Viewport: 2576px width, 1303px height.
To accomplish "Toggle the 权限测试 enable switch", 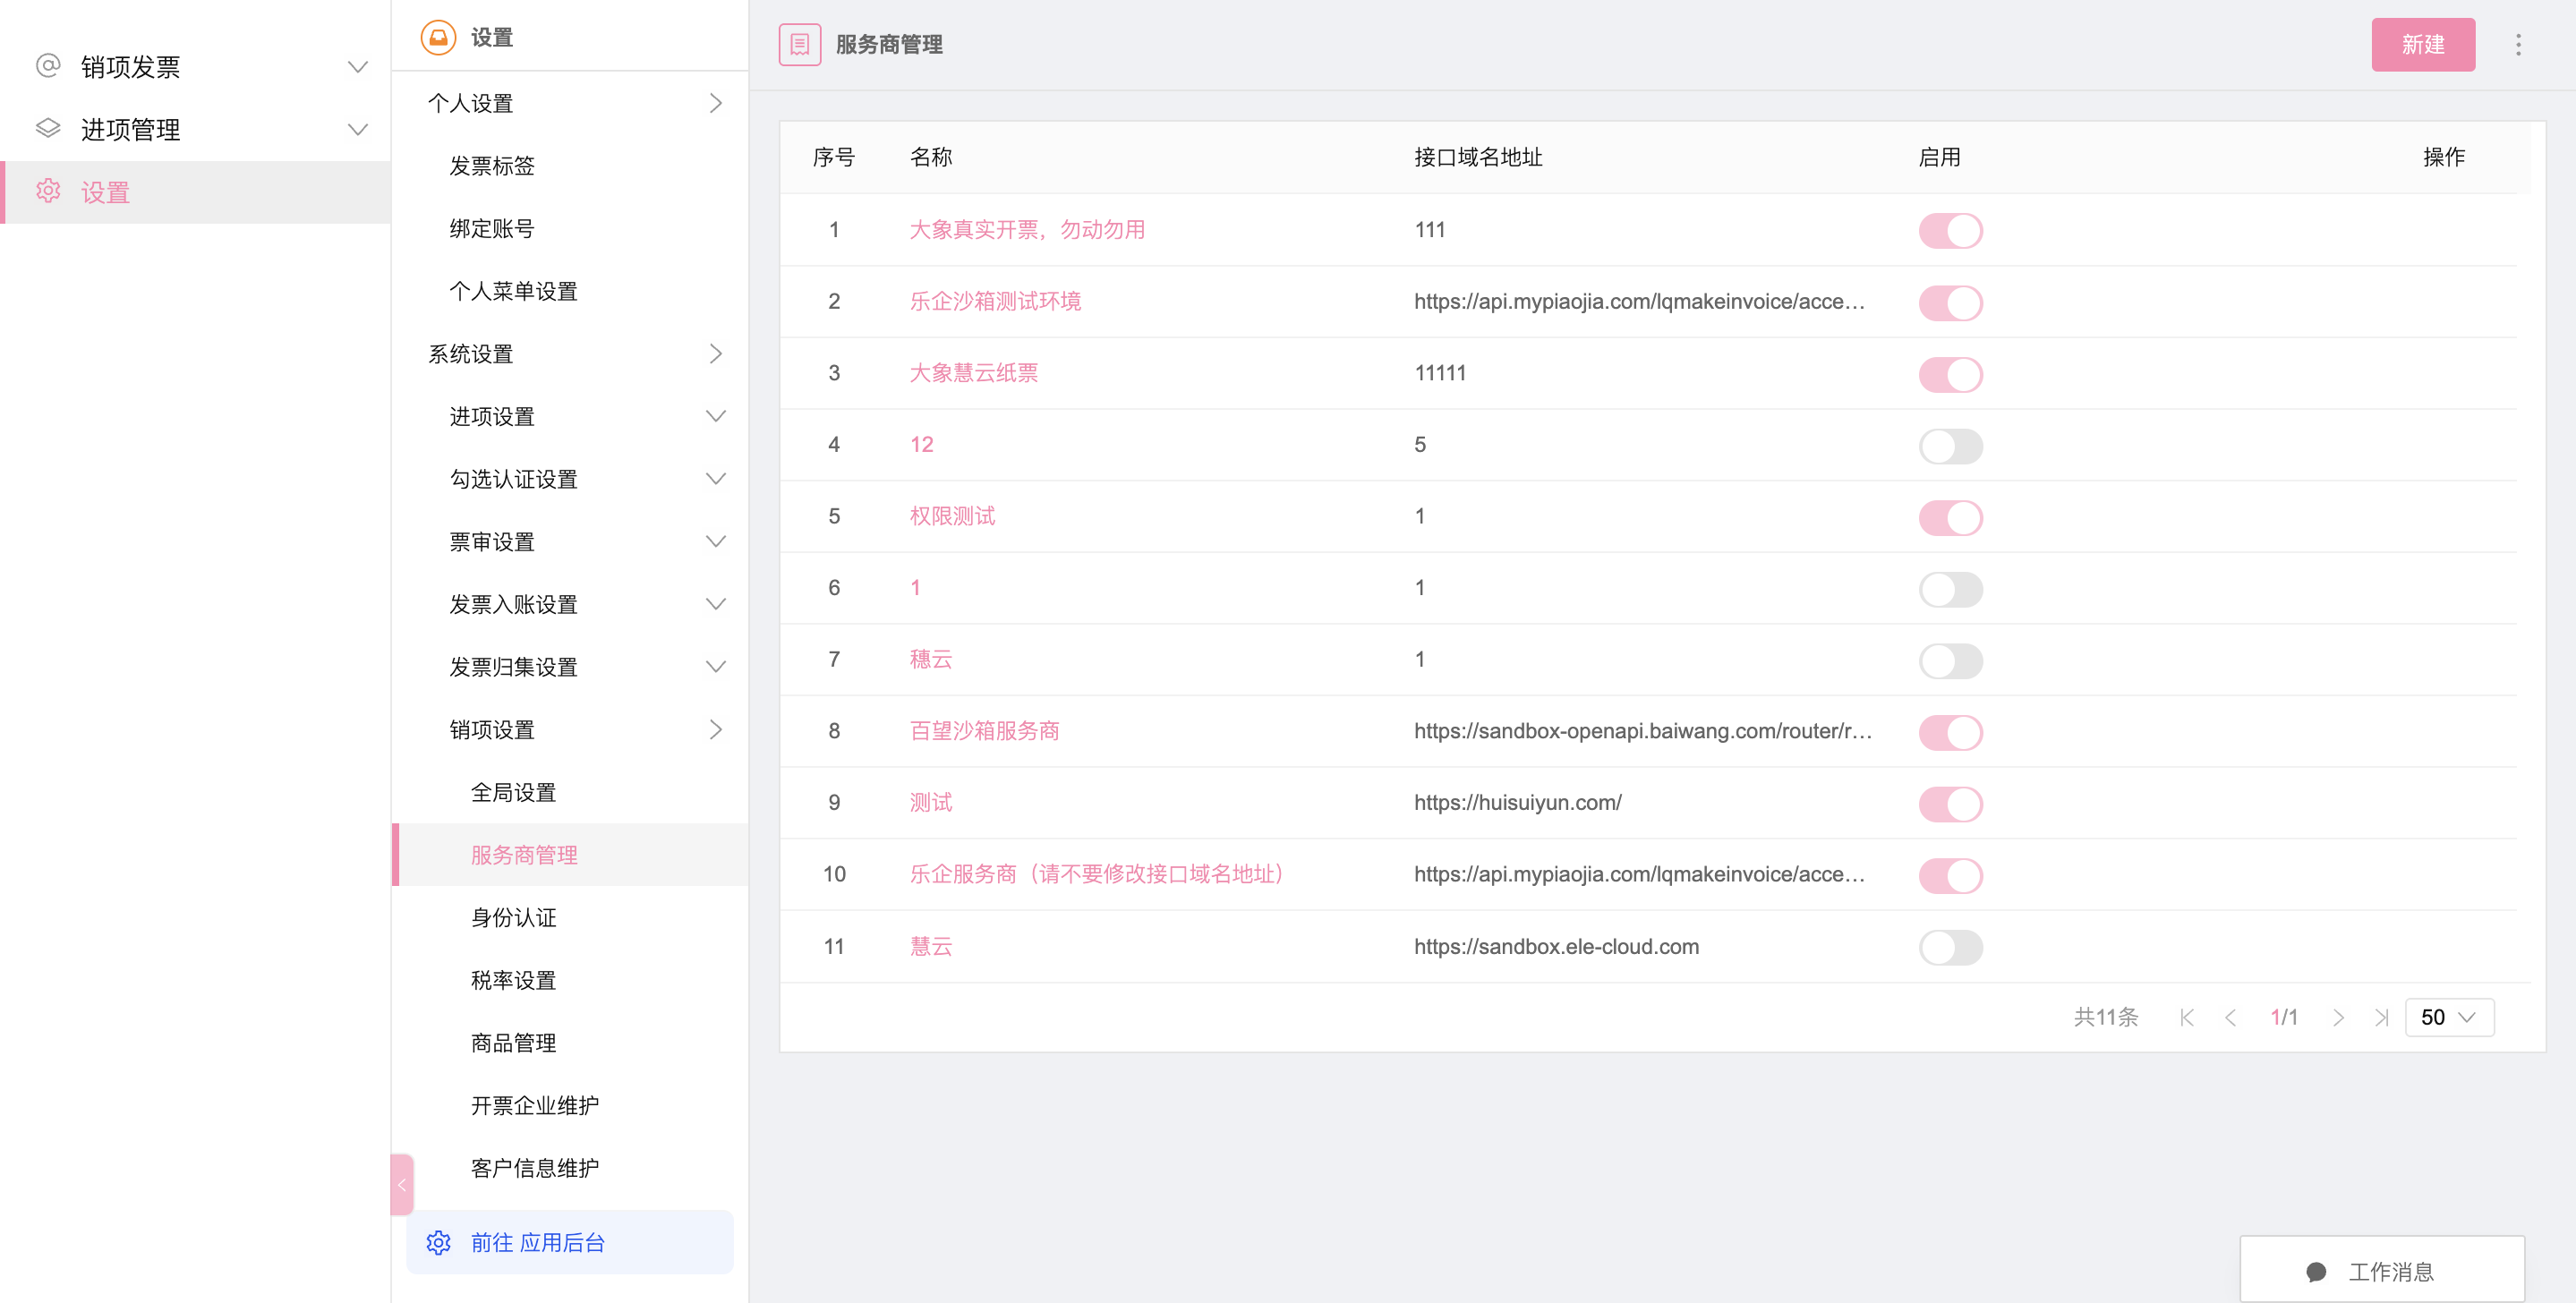I will (1950, 517).
